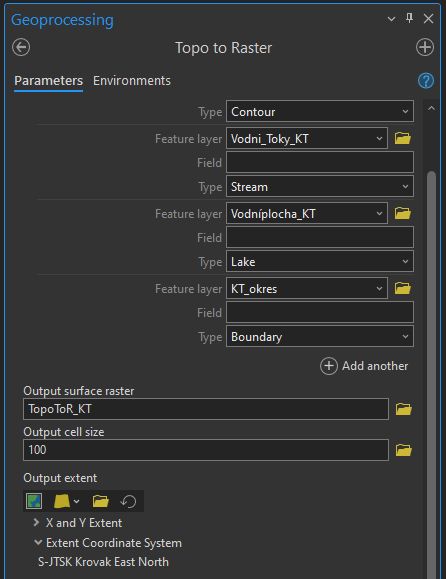Click the S-JTSK Krovak East North text
This screenshot has height=579, width=446.
click(x=103, y=562)
